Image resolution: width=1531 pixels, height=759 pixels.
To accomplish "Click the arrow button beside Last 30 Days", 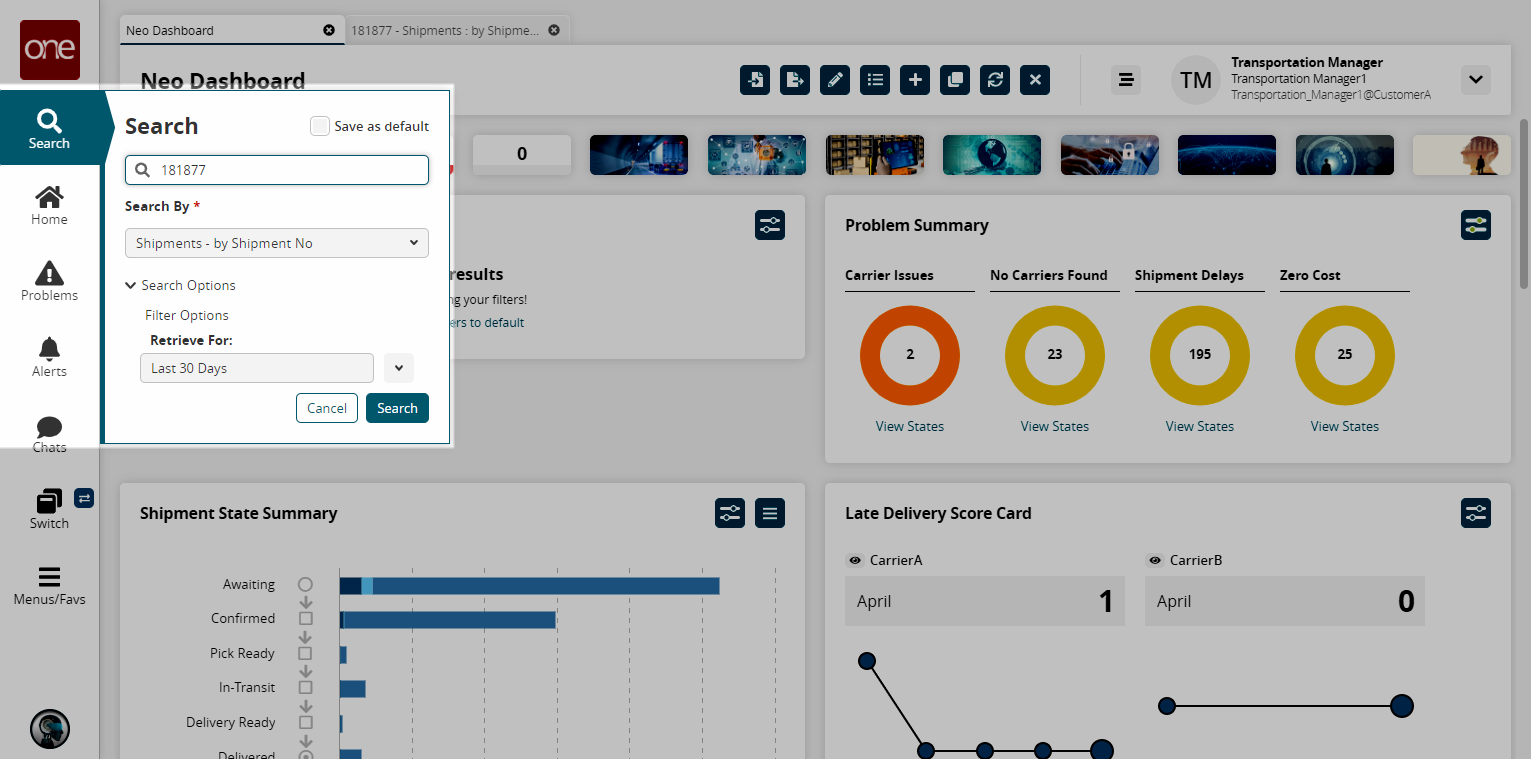I will (399, 368).
